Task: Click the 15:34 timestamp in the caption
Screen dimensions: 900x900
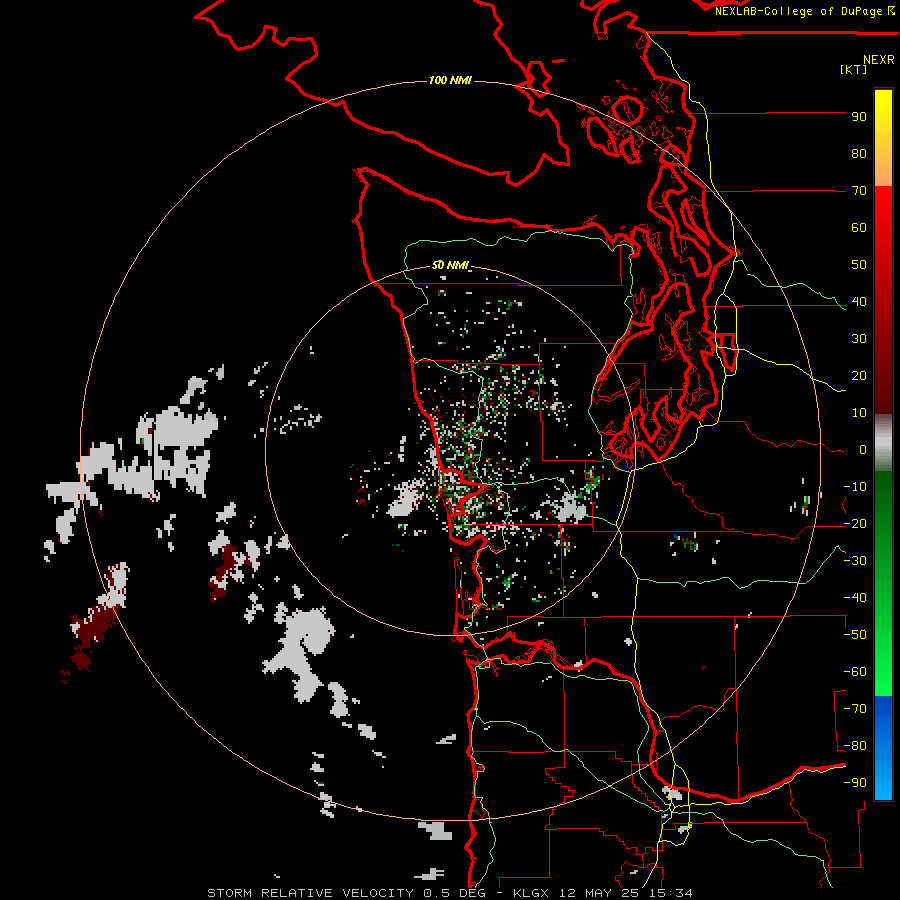Action: 671,893
